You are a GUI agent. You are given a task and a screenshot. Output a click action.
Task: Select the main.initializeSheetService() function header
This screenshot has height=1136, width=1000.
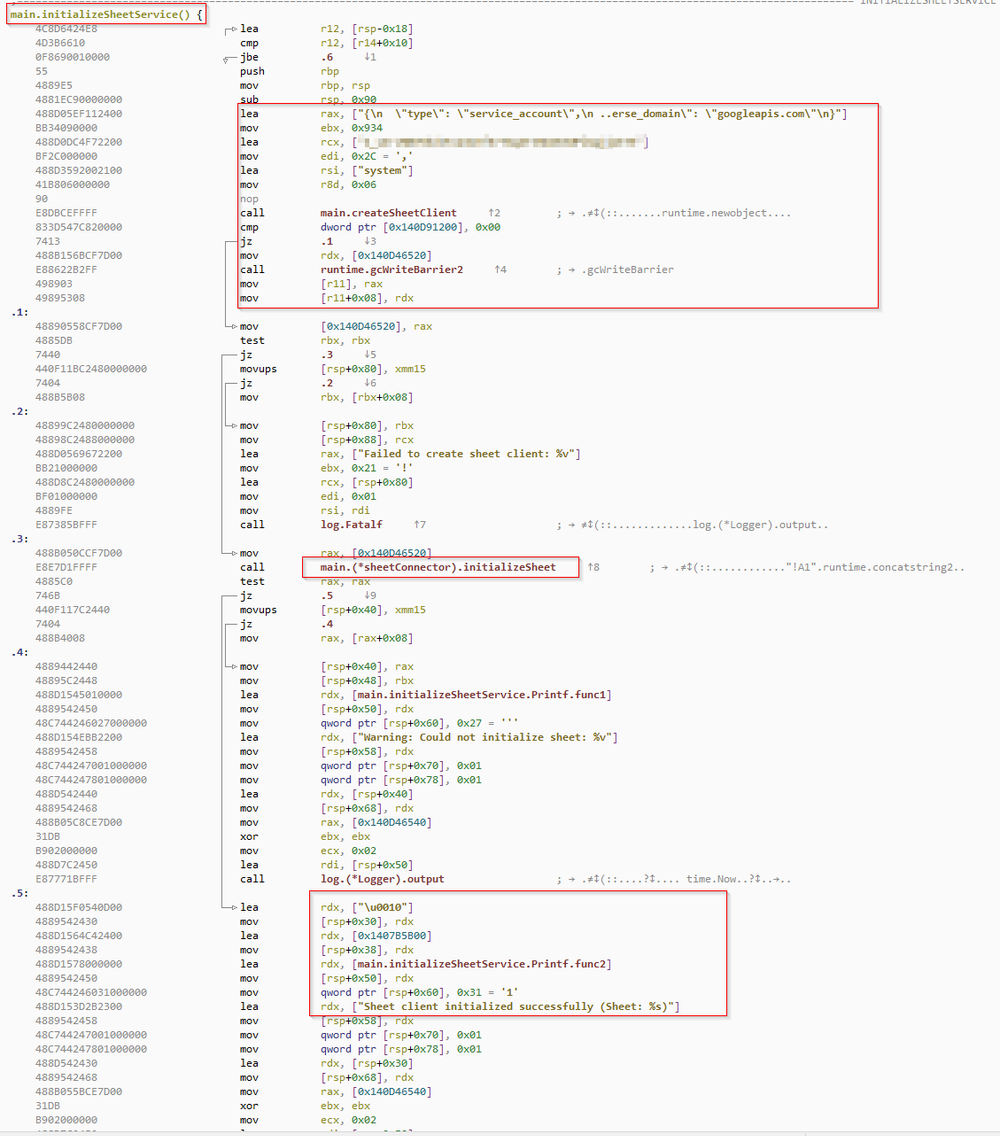pos(107,14)
